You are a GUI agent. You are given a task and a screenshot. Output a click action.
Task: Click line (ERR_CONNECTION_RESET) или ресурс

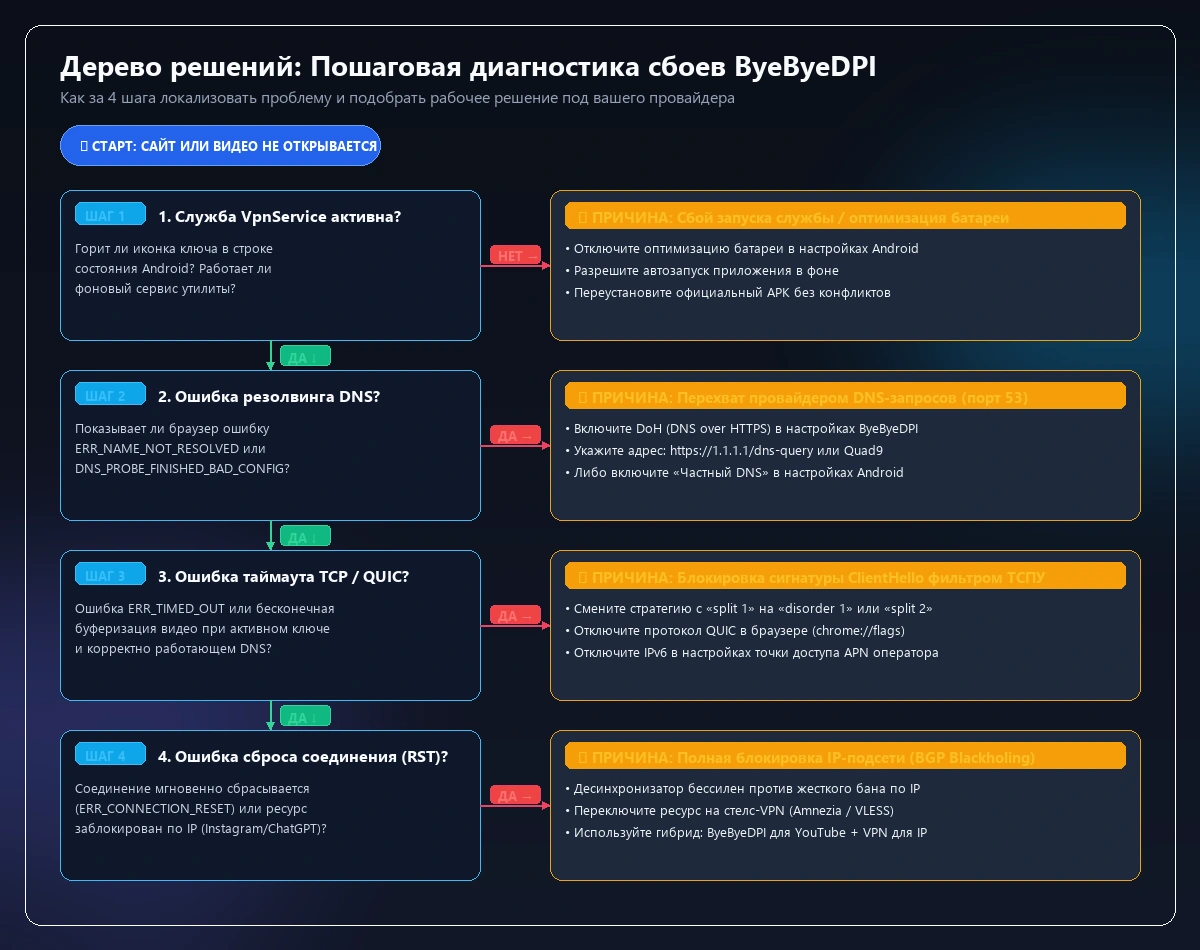[193, 809]
